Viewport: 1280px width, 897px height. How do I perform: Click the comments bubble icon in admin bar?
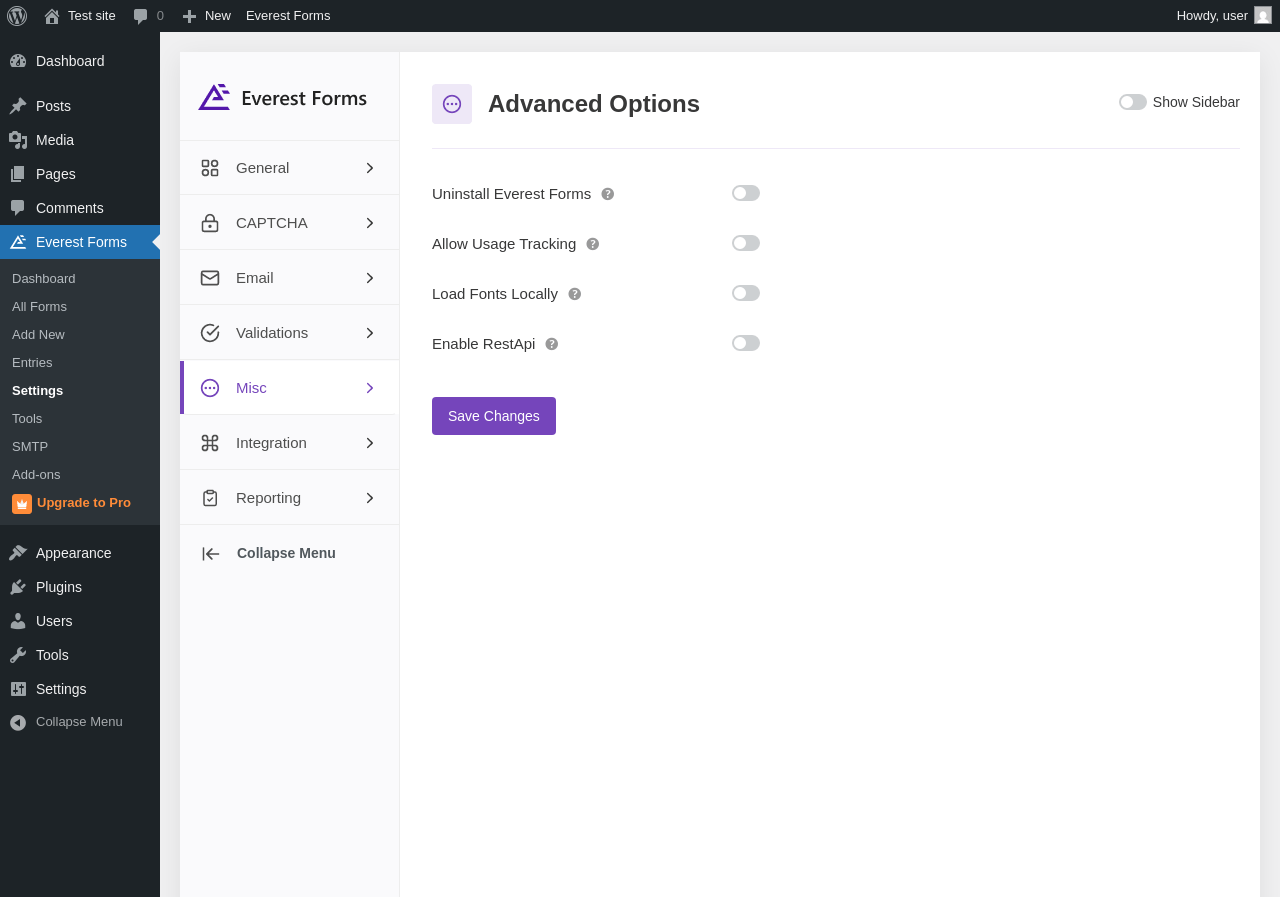[141, 16]
